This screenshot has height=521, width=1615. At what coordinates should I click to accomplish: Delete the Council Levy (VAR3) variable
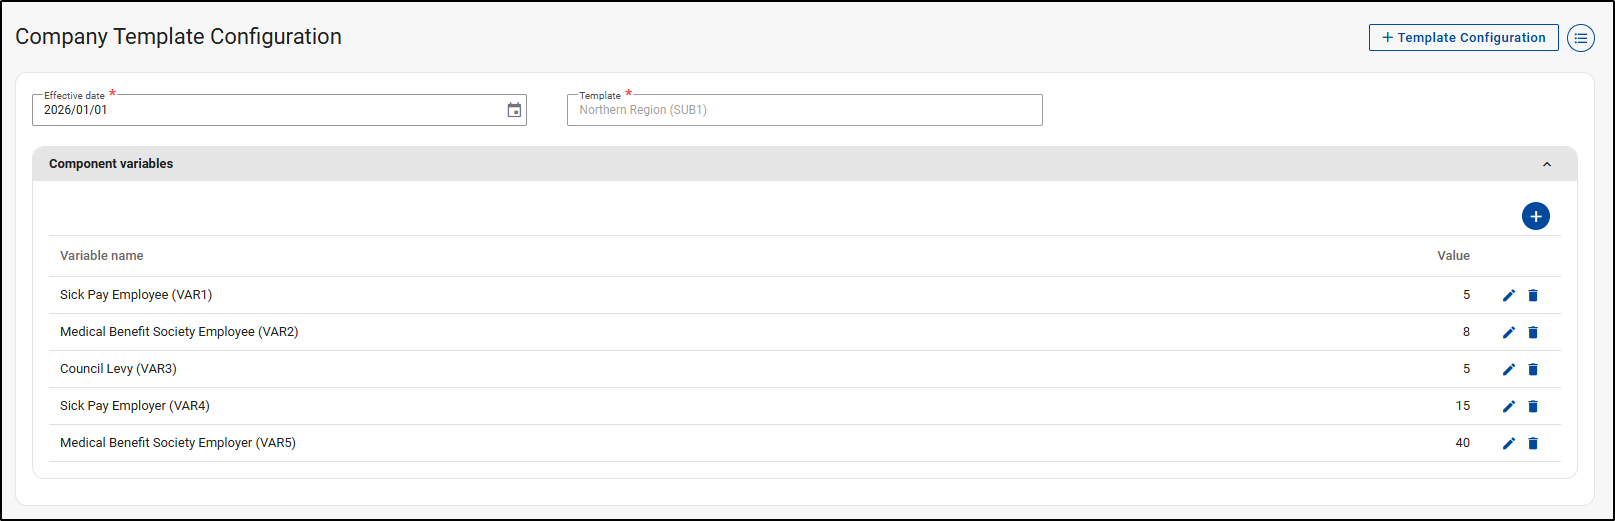click(1533, 369)
